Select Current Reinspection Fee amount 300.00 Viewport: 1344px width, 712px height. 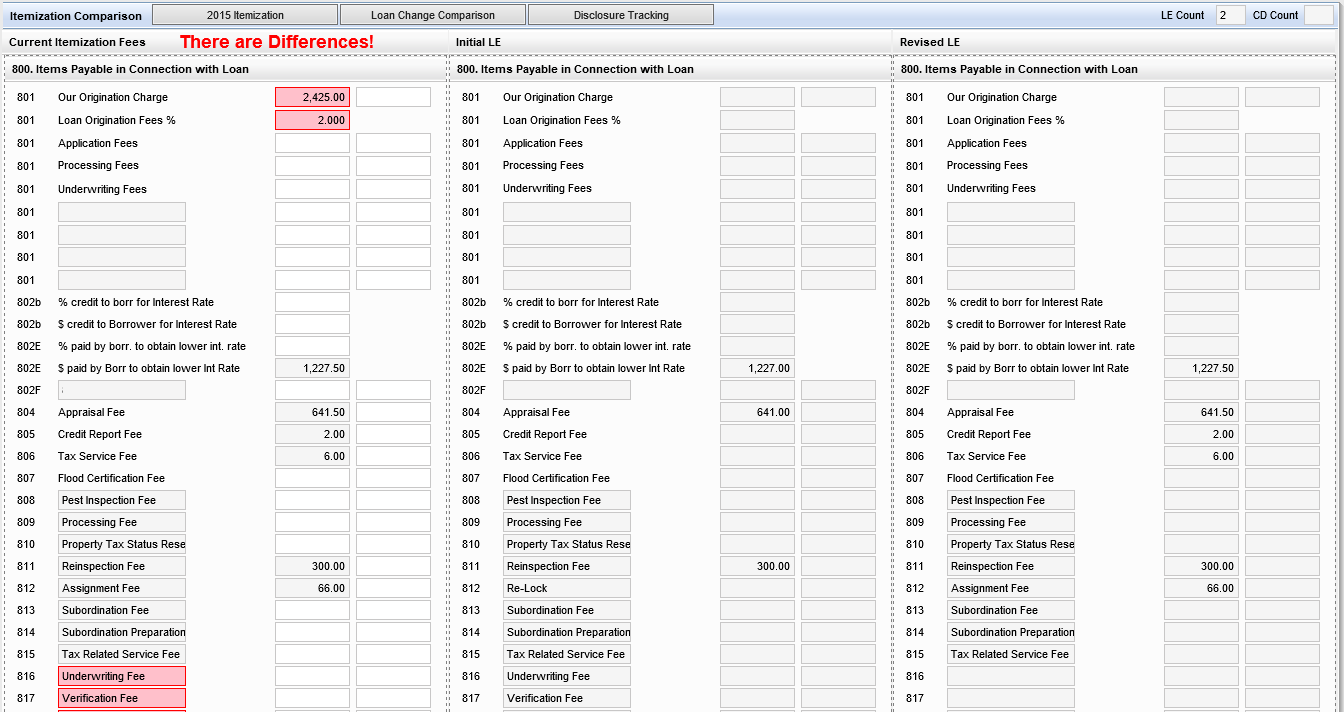coord(313,566)
